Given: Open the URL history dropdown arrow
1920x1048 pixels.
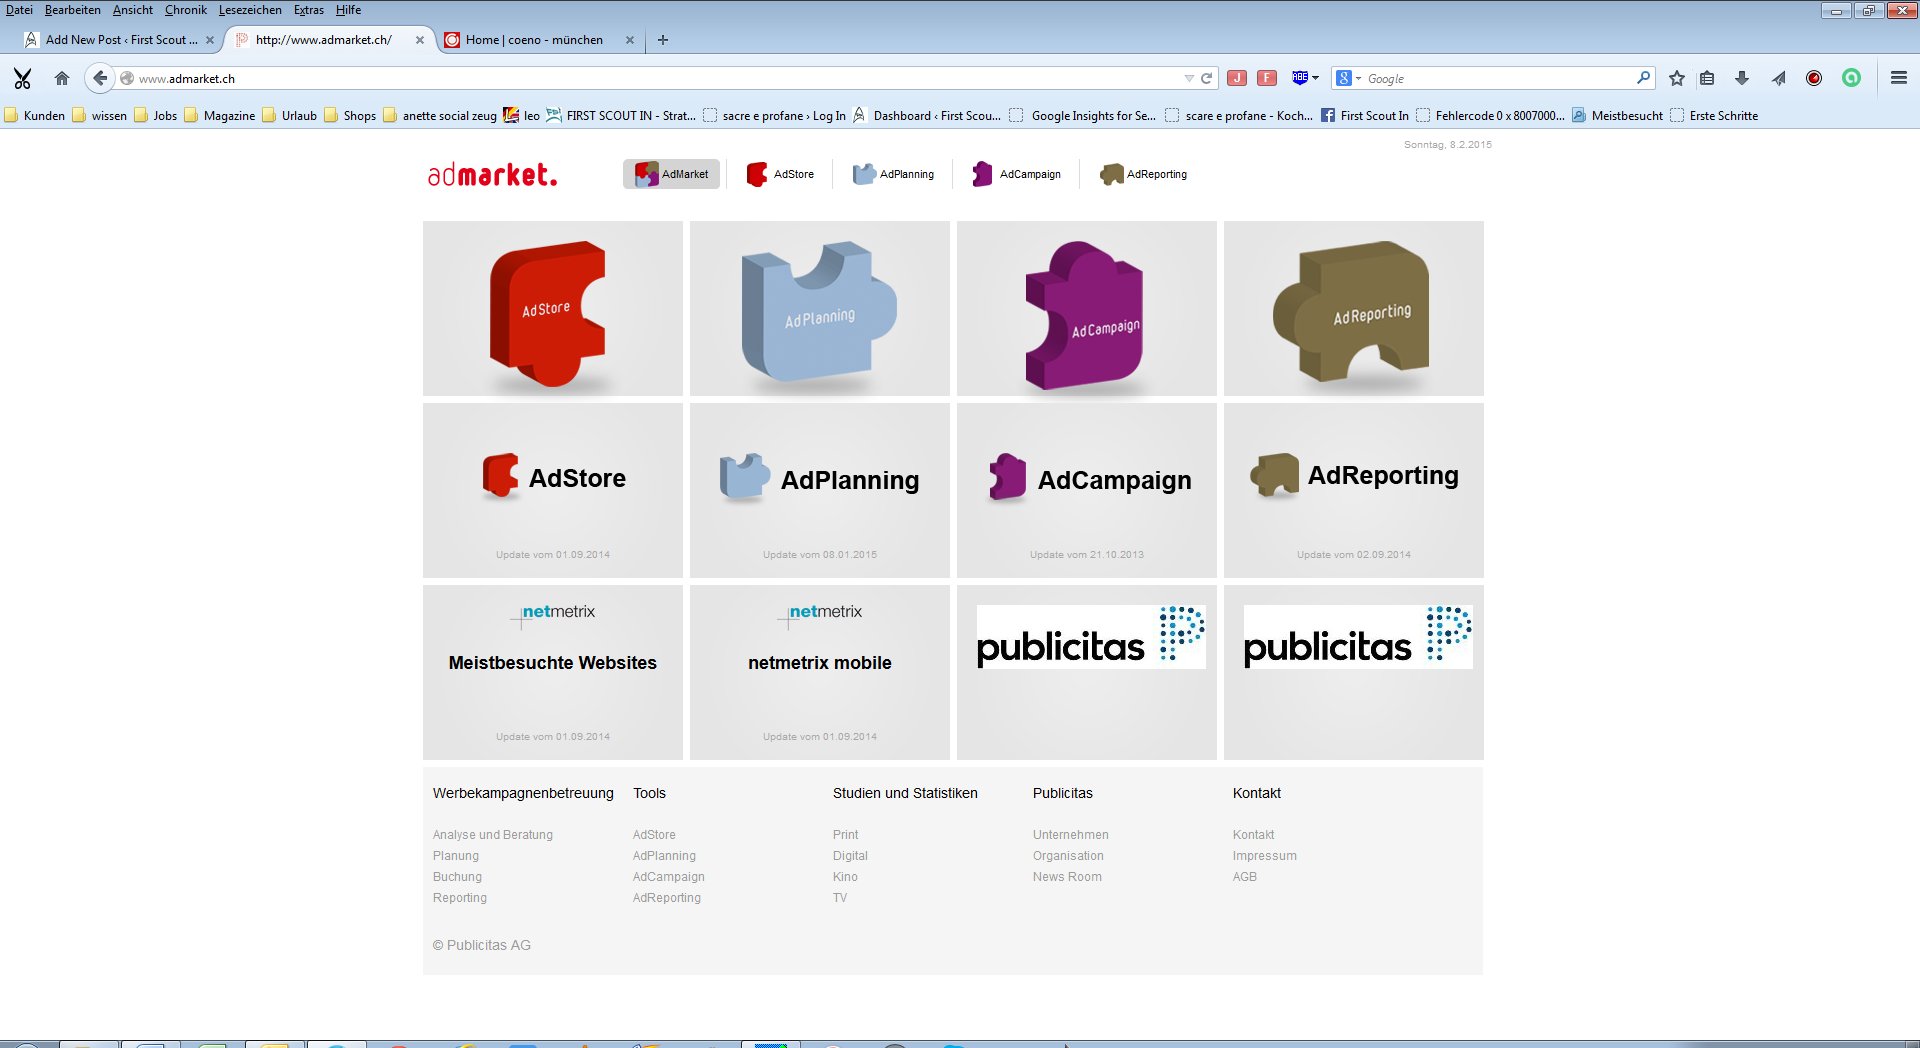Looking at the screenshot, I should coord(1188,78).
